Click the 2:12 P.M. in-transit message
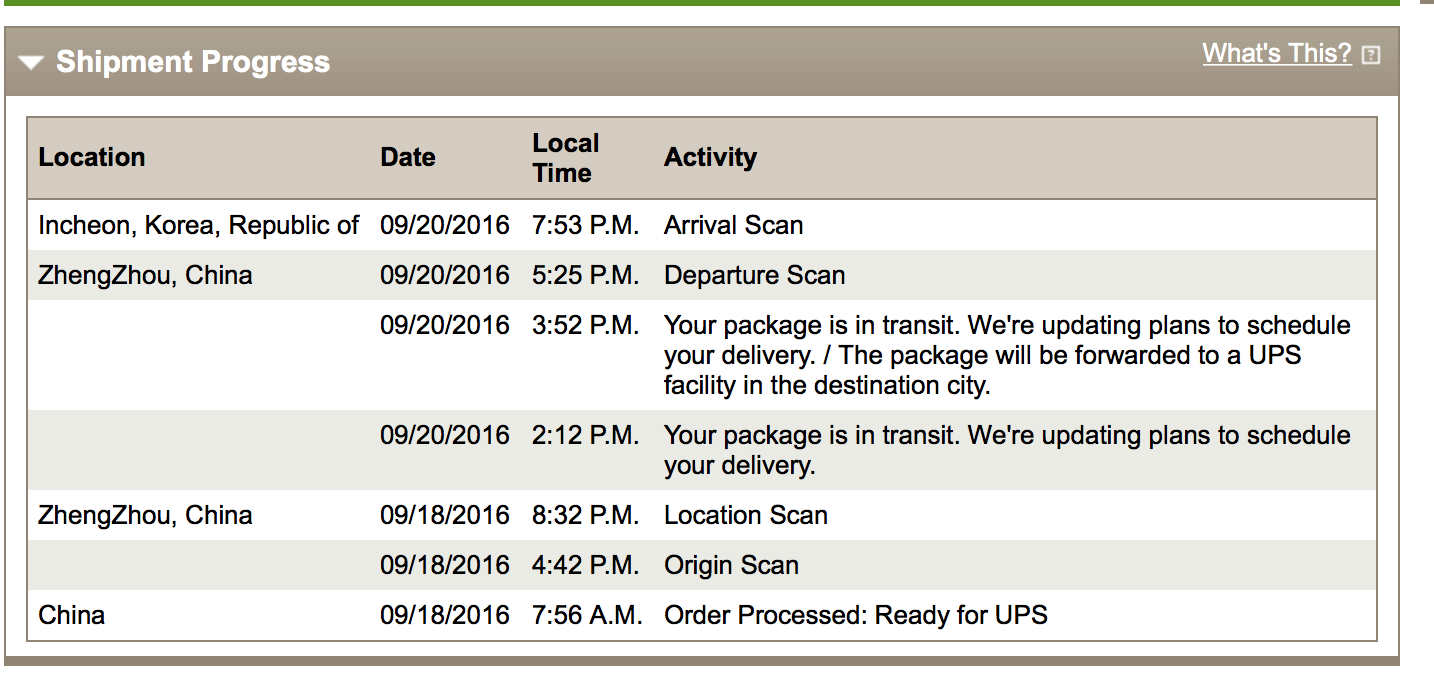This screenshot has height=684, width=1434. point(1007,450)
